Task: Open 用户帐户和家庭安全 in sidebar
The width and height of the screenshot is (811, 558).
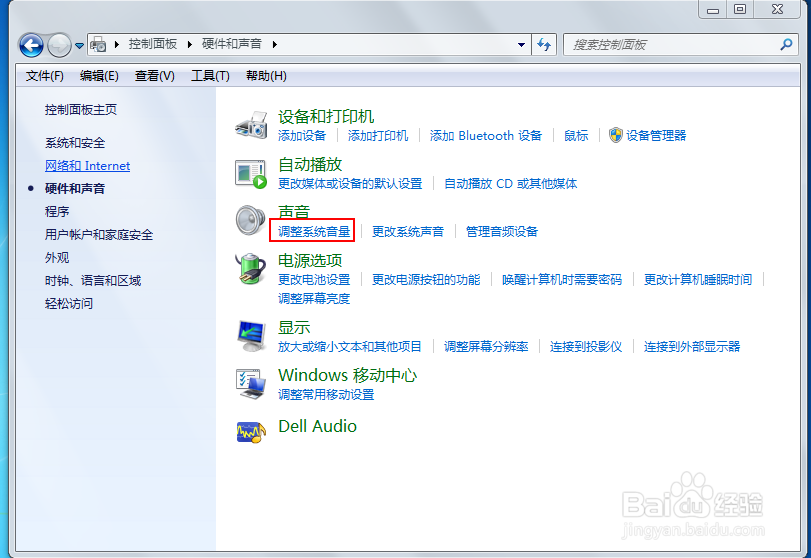Action: tap(99, 235)
